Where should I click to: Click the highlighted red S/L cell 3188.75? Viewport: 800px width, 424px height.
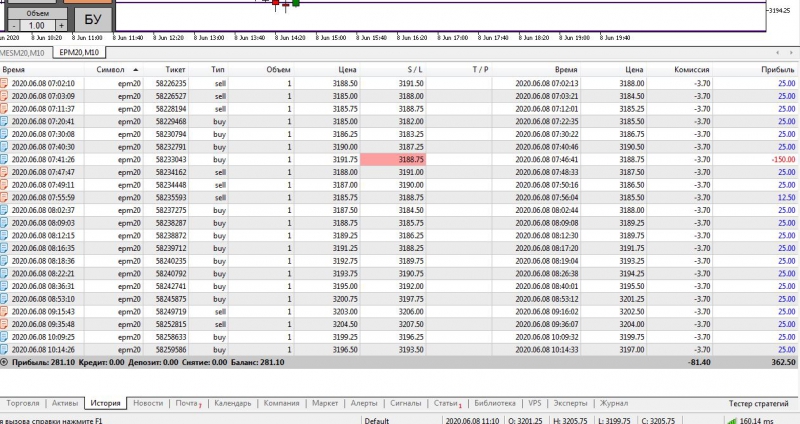(x=393, y=159)
